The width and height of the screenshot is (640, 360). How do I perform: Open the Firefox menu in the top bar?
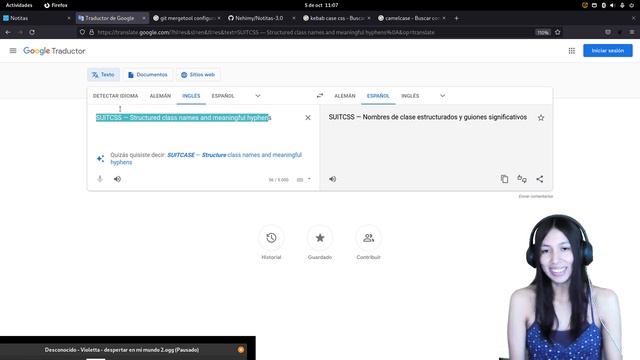56,5
